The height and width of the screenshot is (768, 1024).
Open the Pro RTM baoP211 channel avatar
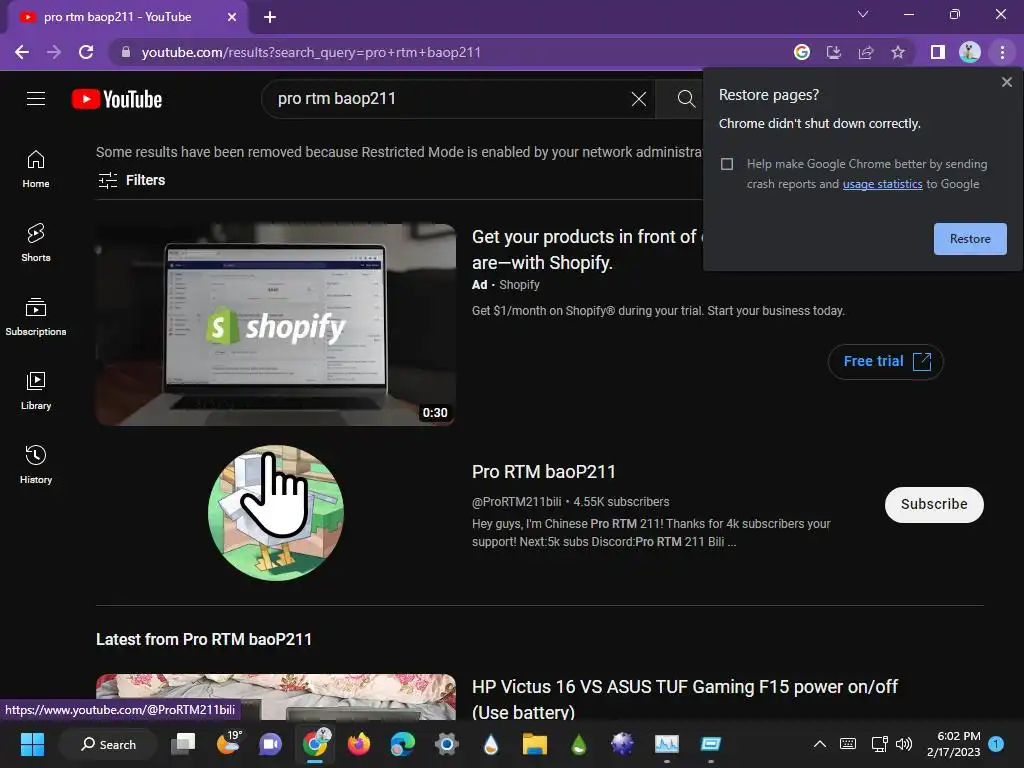276,513
